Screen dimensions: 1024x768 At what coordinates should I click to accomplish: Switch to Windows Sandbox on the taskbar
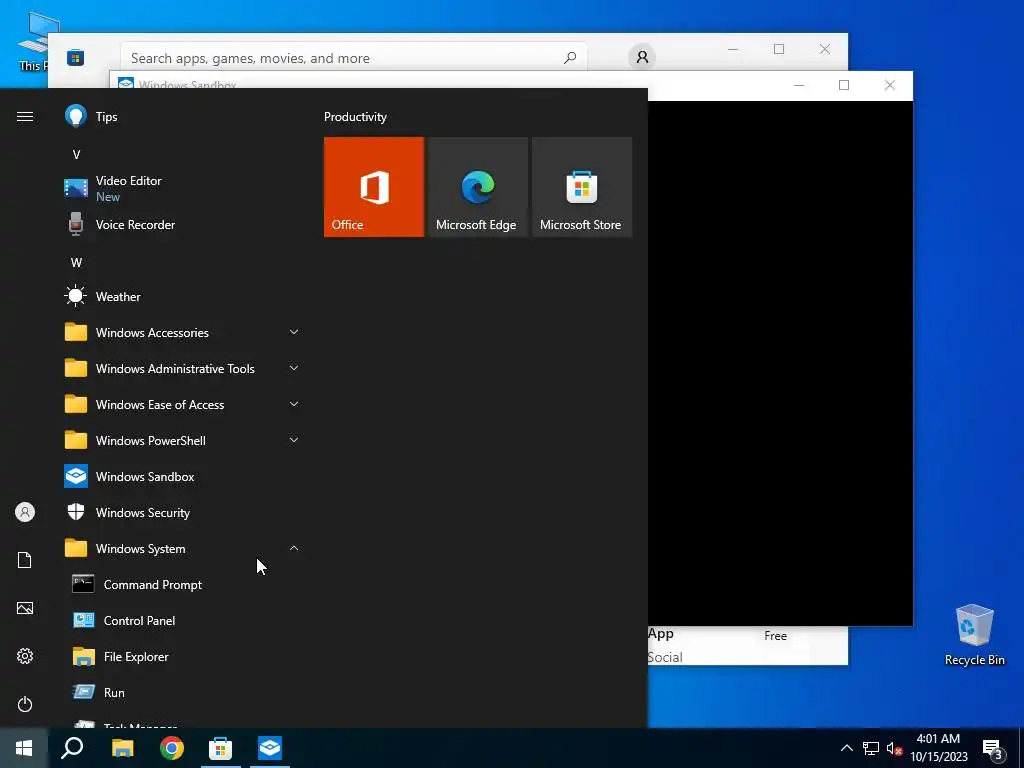pos(270,748)
